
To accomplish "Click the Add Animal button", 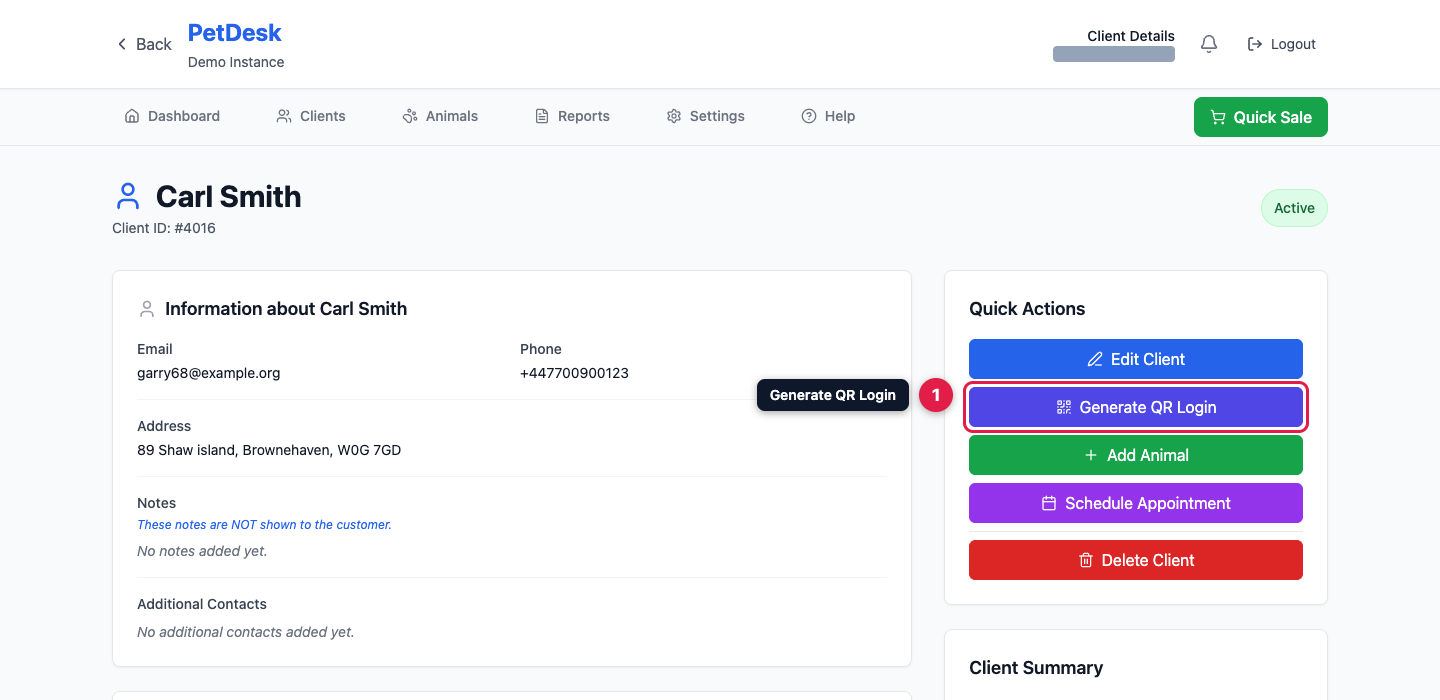I will point(1136,455).
